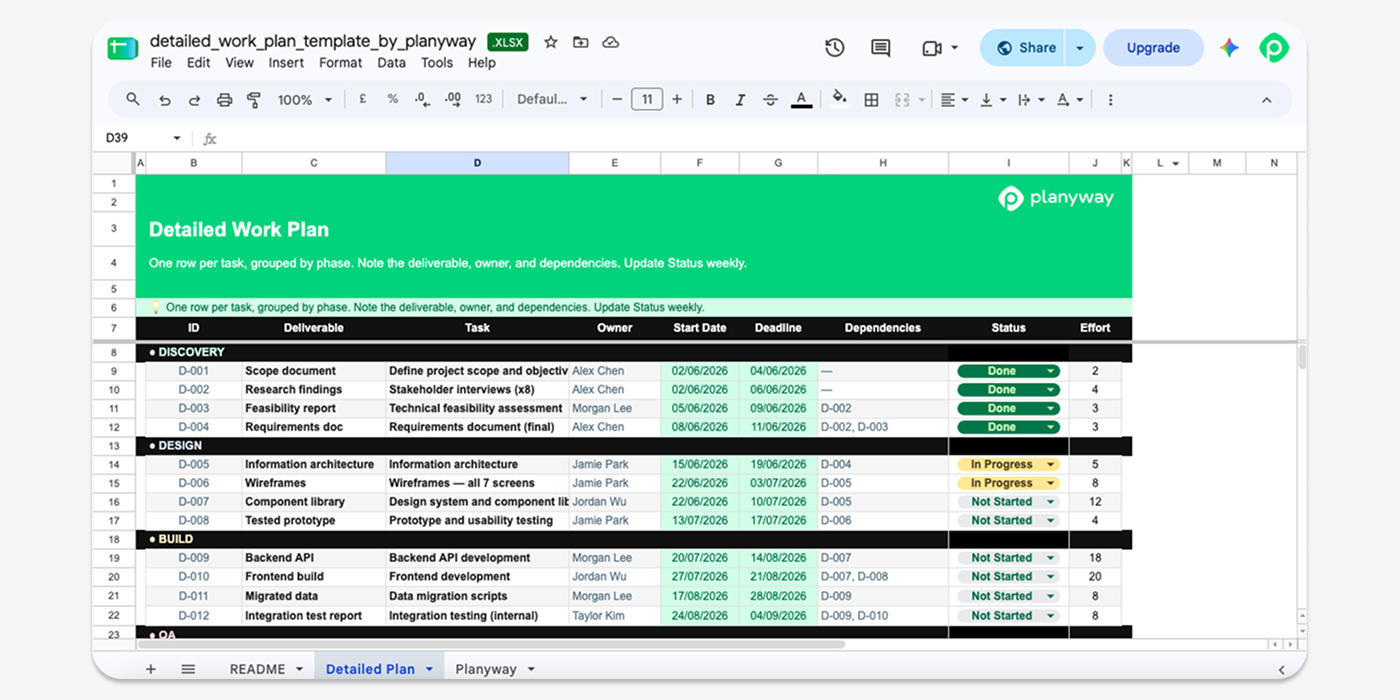
Task: Open the fill color picker
Action: (x=840, y=98)
